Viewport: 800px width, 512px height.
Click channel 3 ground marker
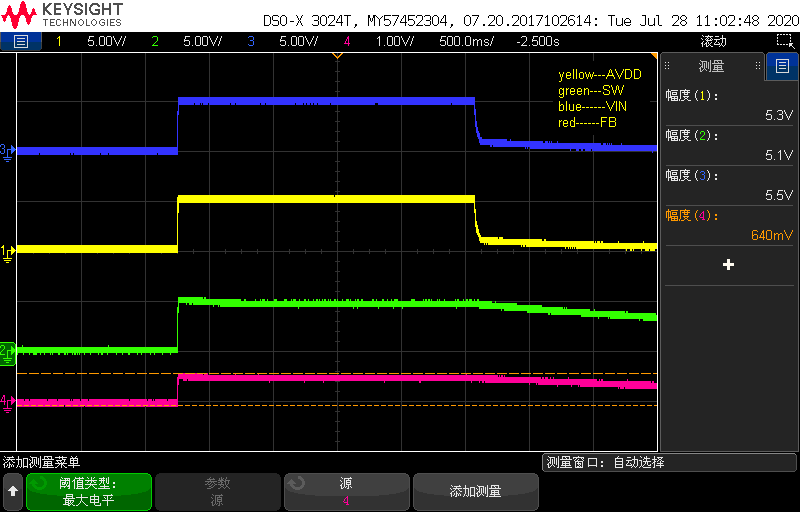pos(7,151)
